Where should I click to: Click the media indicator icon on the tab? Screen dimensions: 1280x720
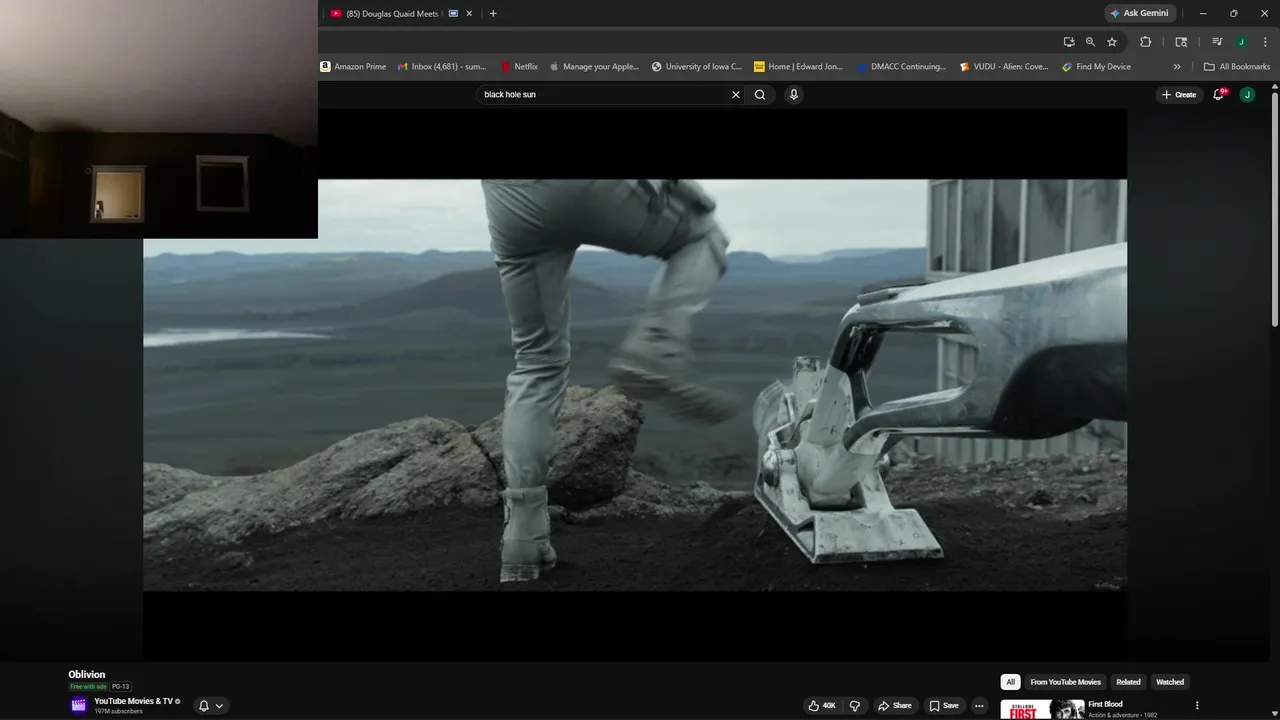(453, 14)
